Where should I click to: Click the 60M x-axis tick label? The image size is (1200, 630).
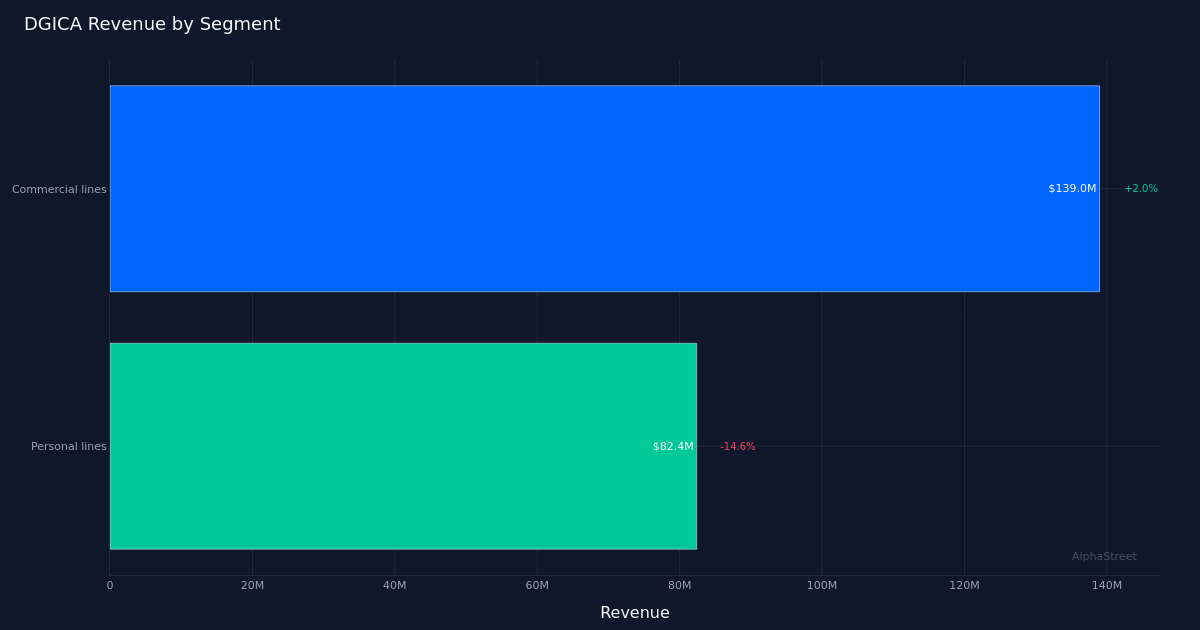coord(537,585)
